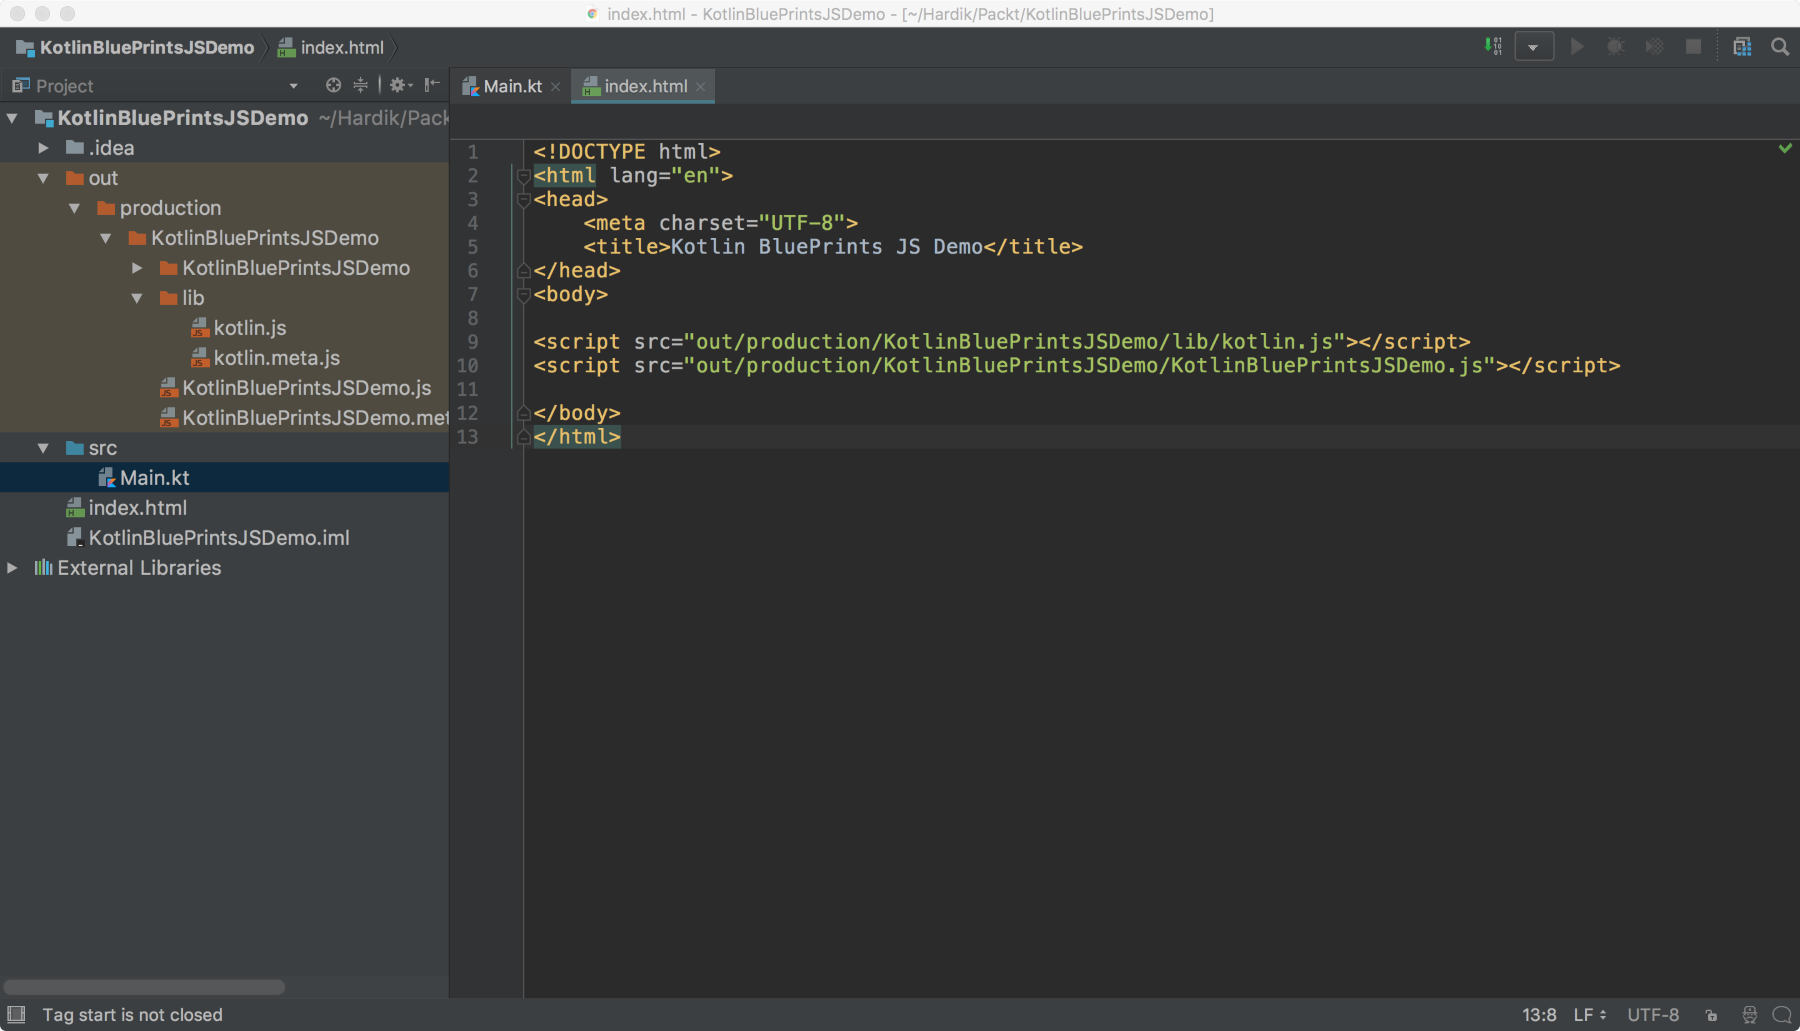
Task: Click the Debug bug icon
Action: (x=1615, y=46)
